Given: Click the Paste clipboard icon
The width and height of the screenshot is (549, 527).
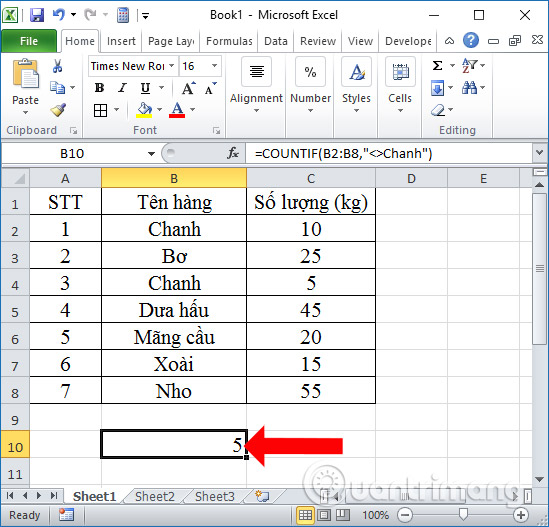Looking at the screenshot, I should (x=25, y=74).
